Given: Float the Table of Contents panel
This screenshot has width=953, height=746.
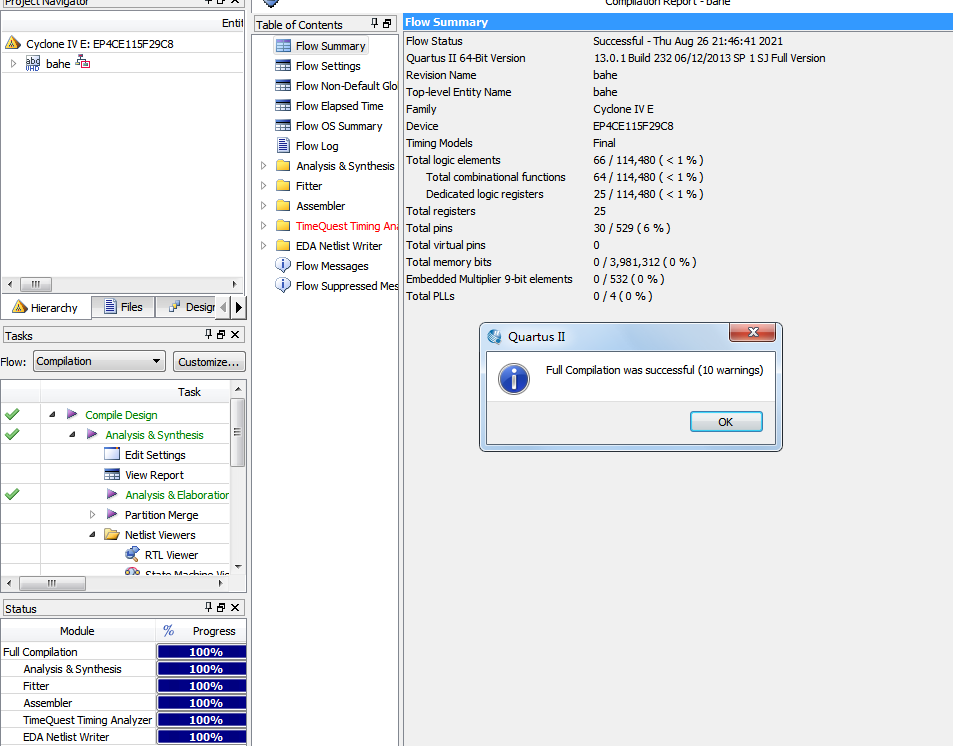Looking at the screenshot, I should (x=387, y=23).
